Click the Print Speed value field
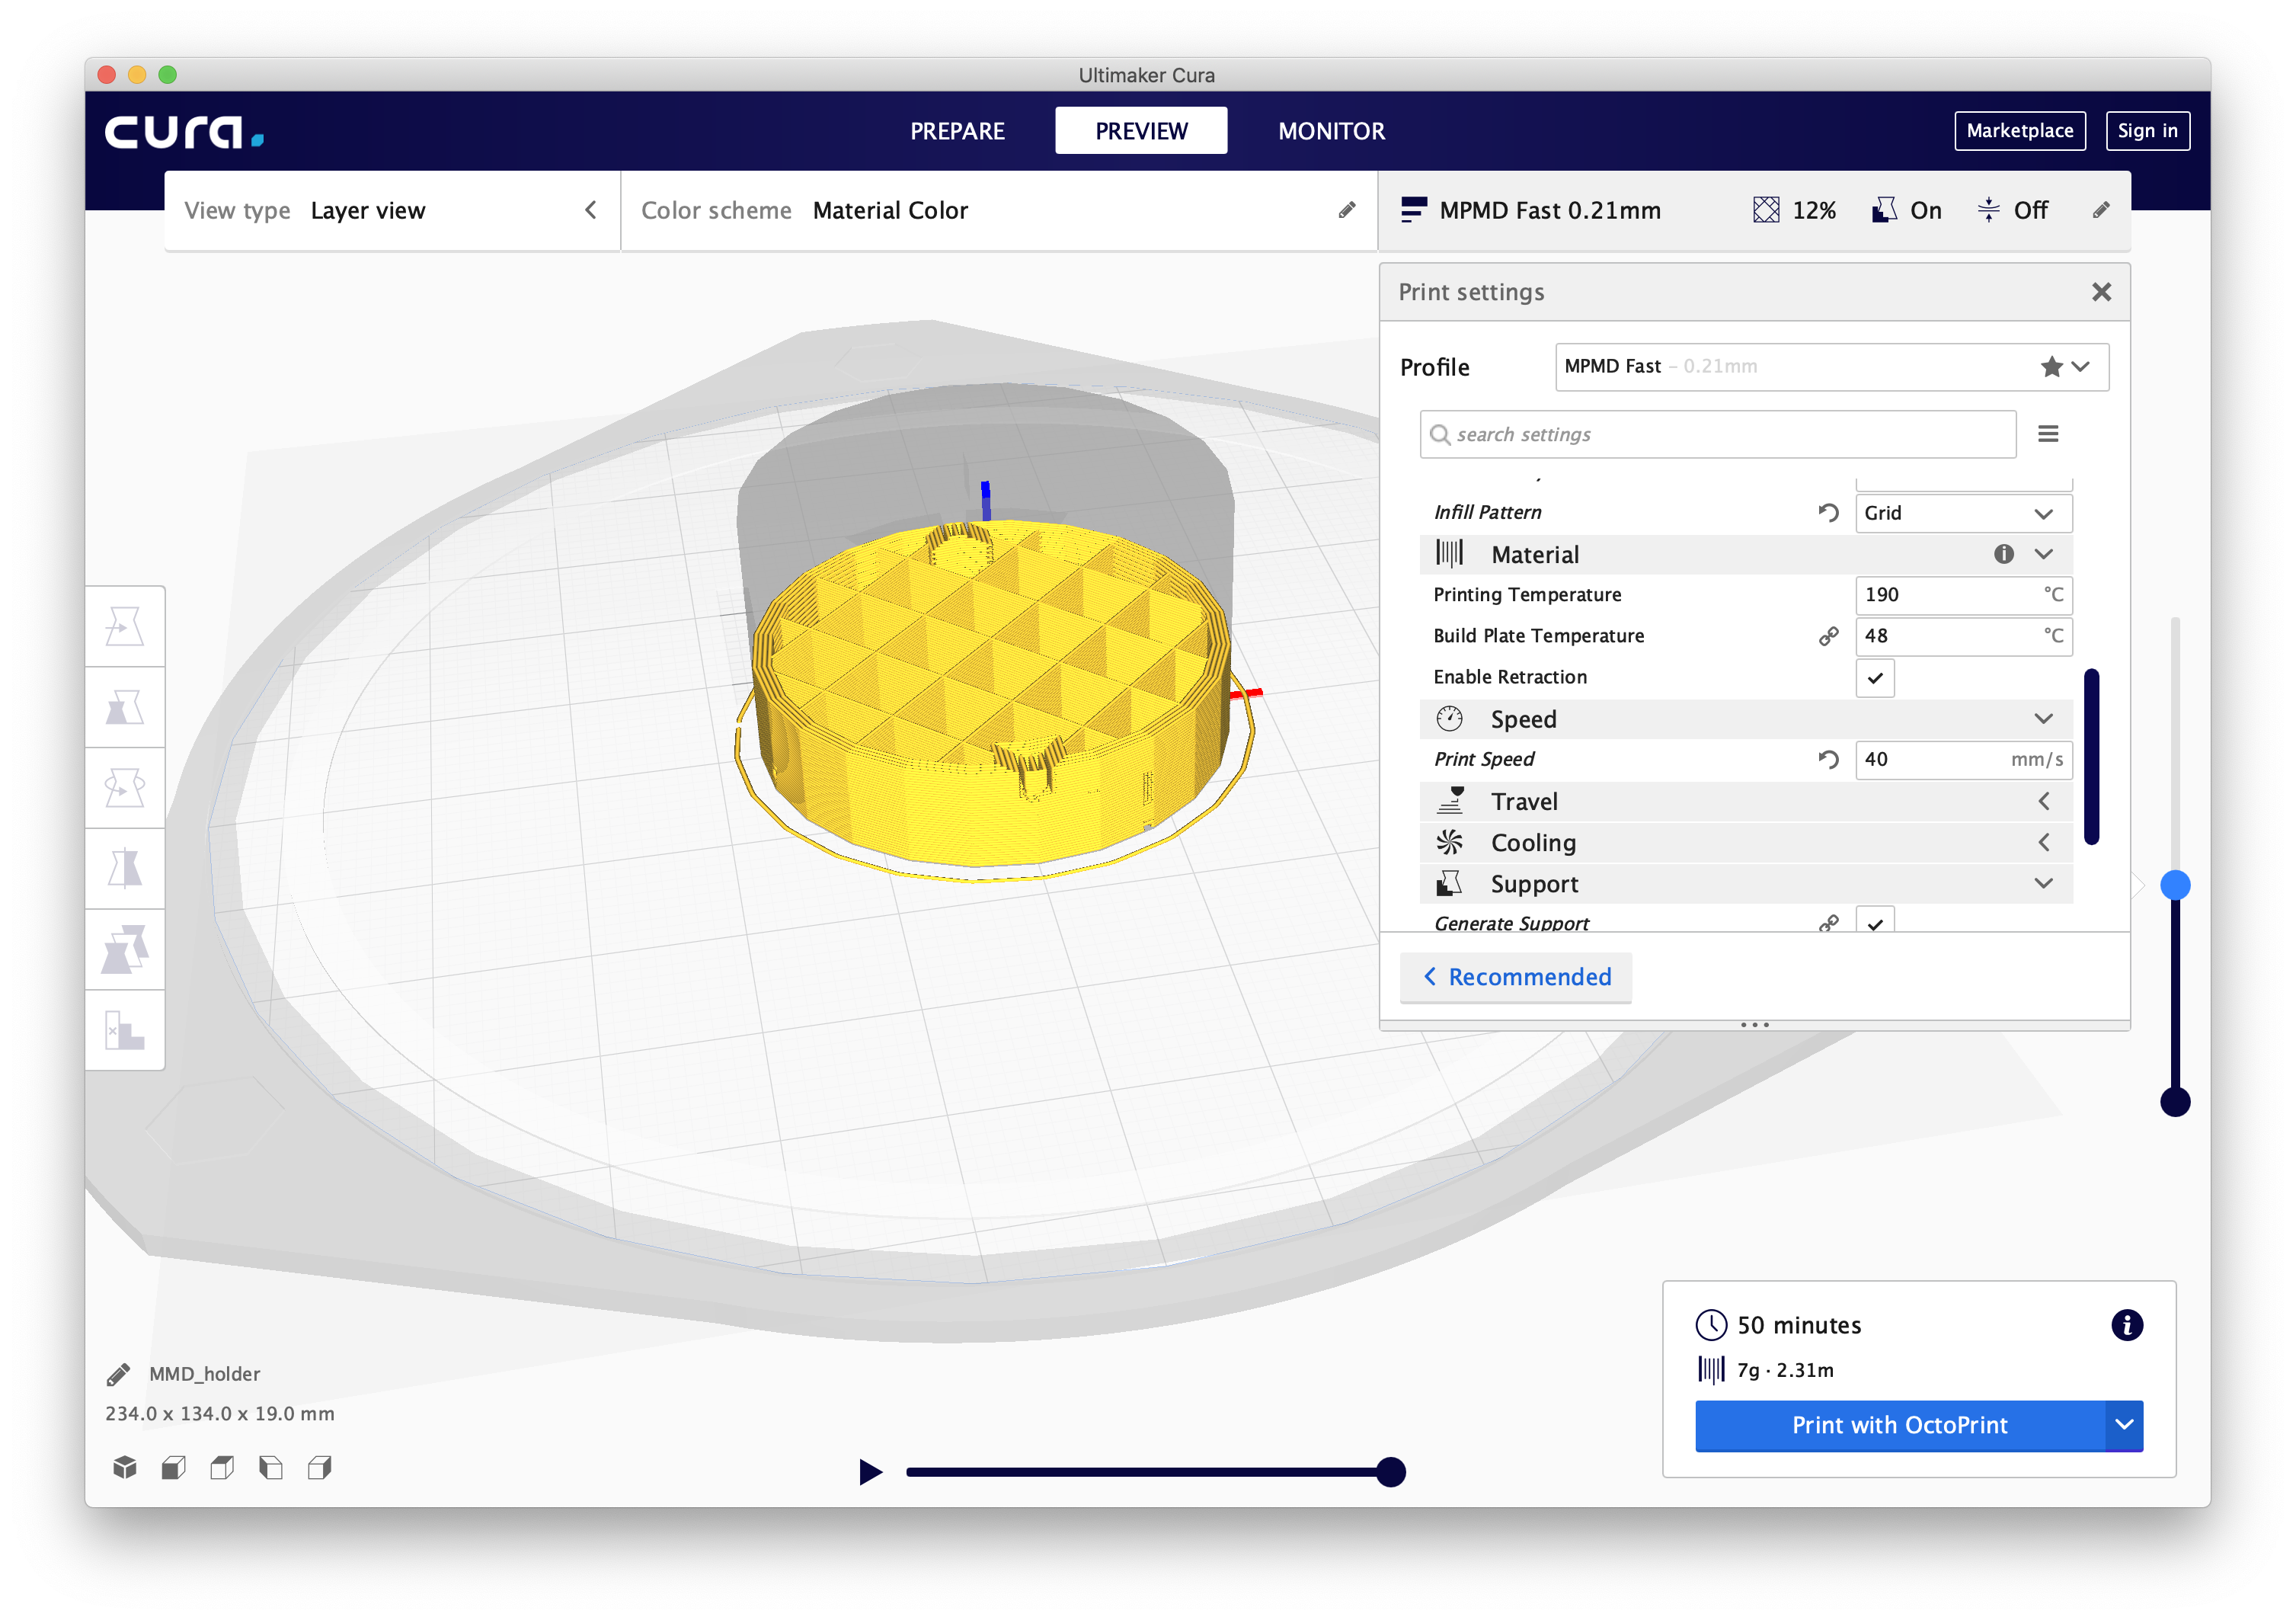Viewport: 2296px width, 1620px height. coord(1963,760)
